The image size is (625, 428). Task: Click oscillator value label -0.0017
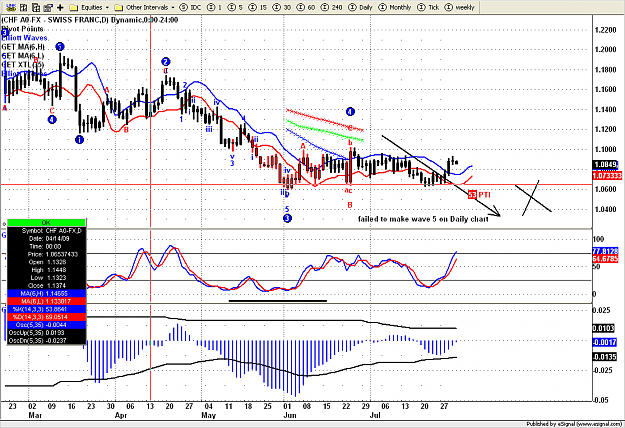(605, 342)
